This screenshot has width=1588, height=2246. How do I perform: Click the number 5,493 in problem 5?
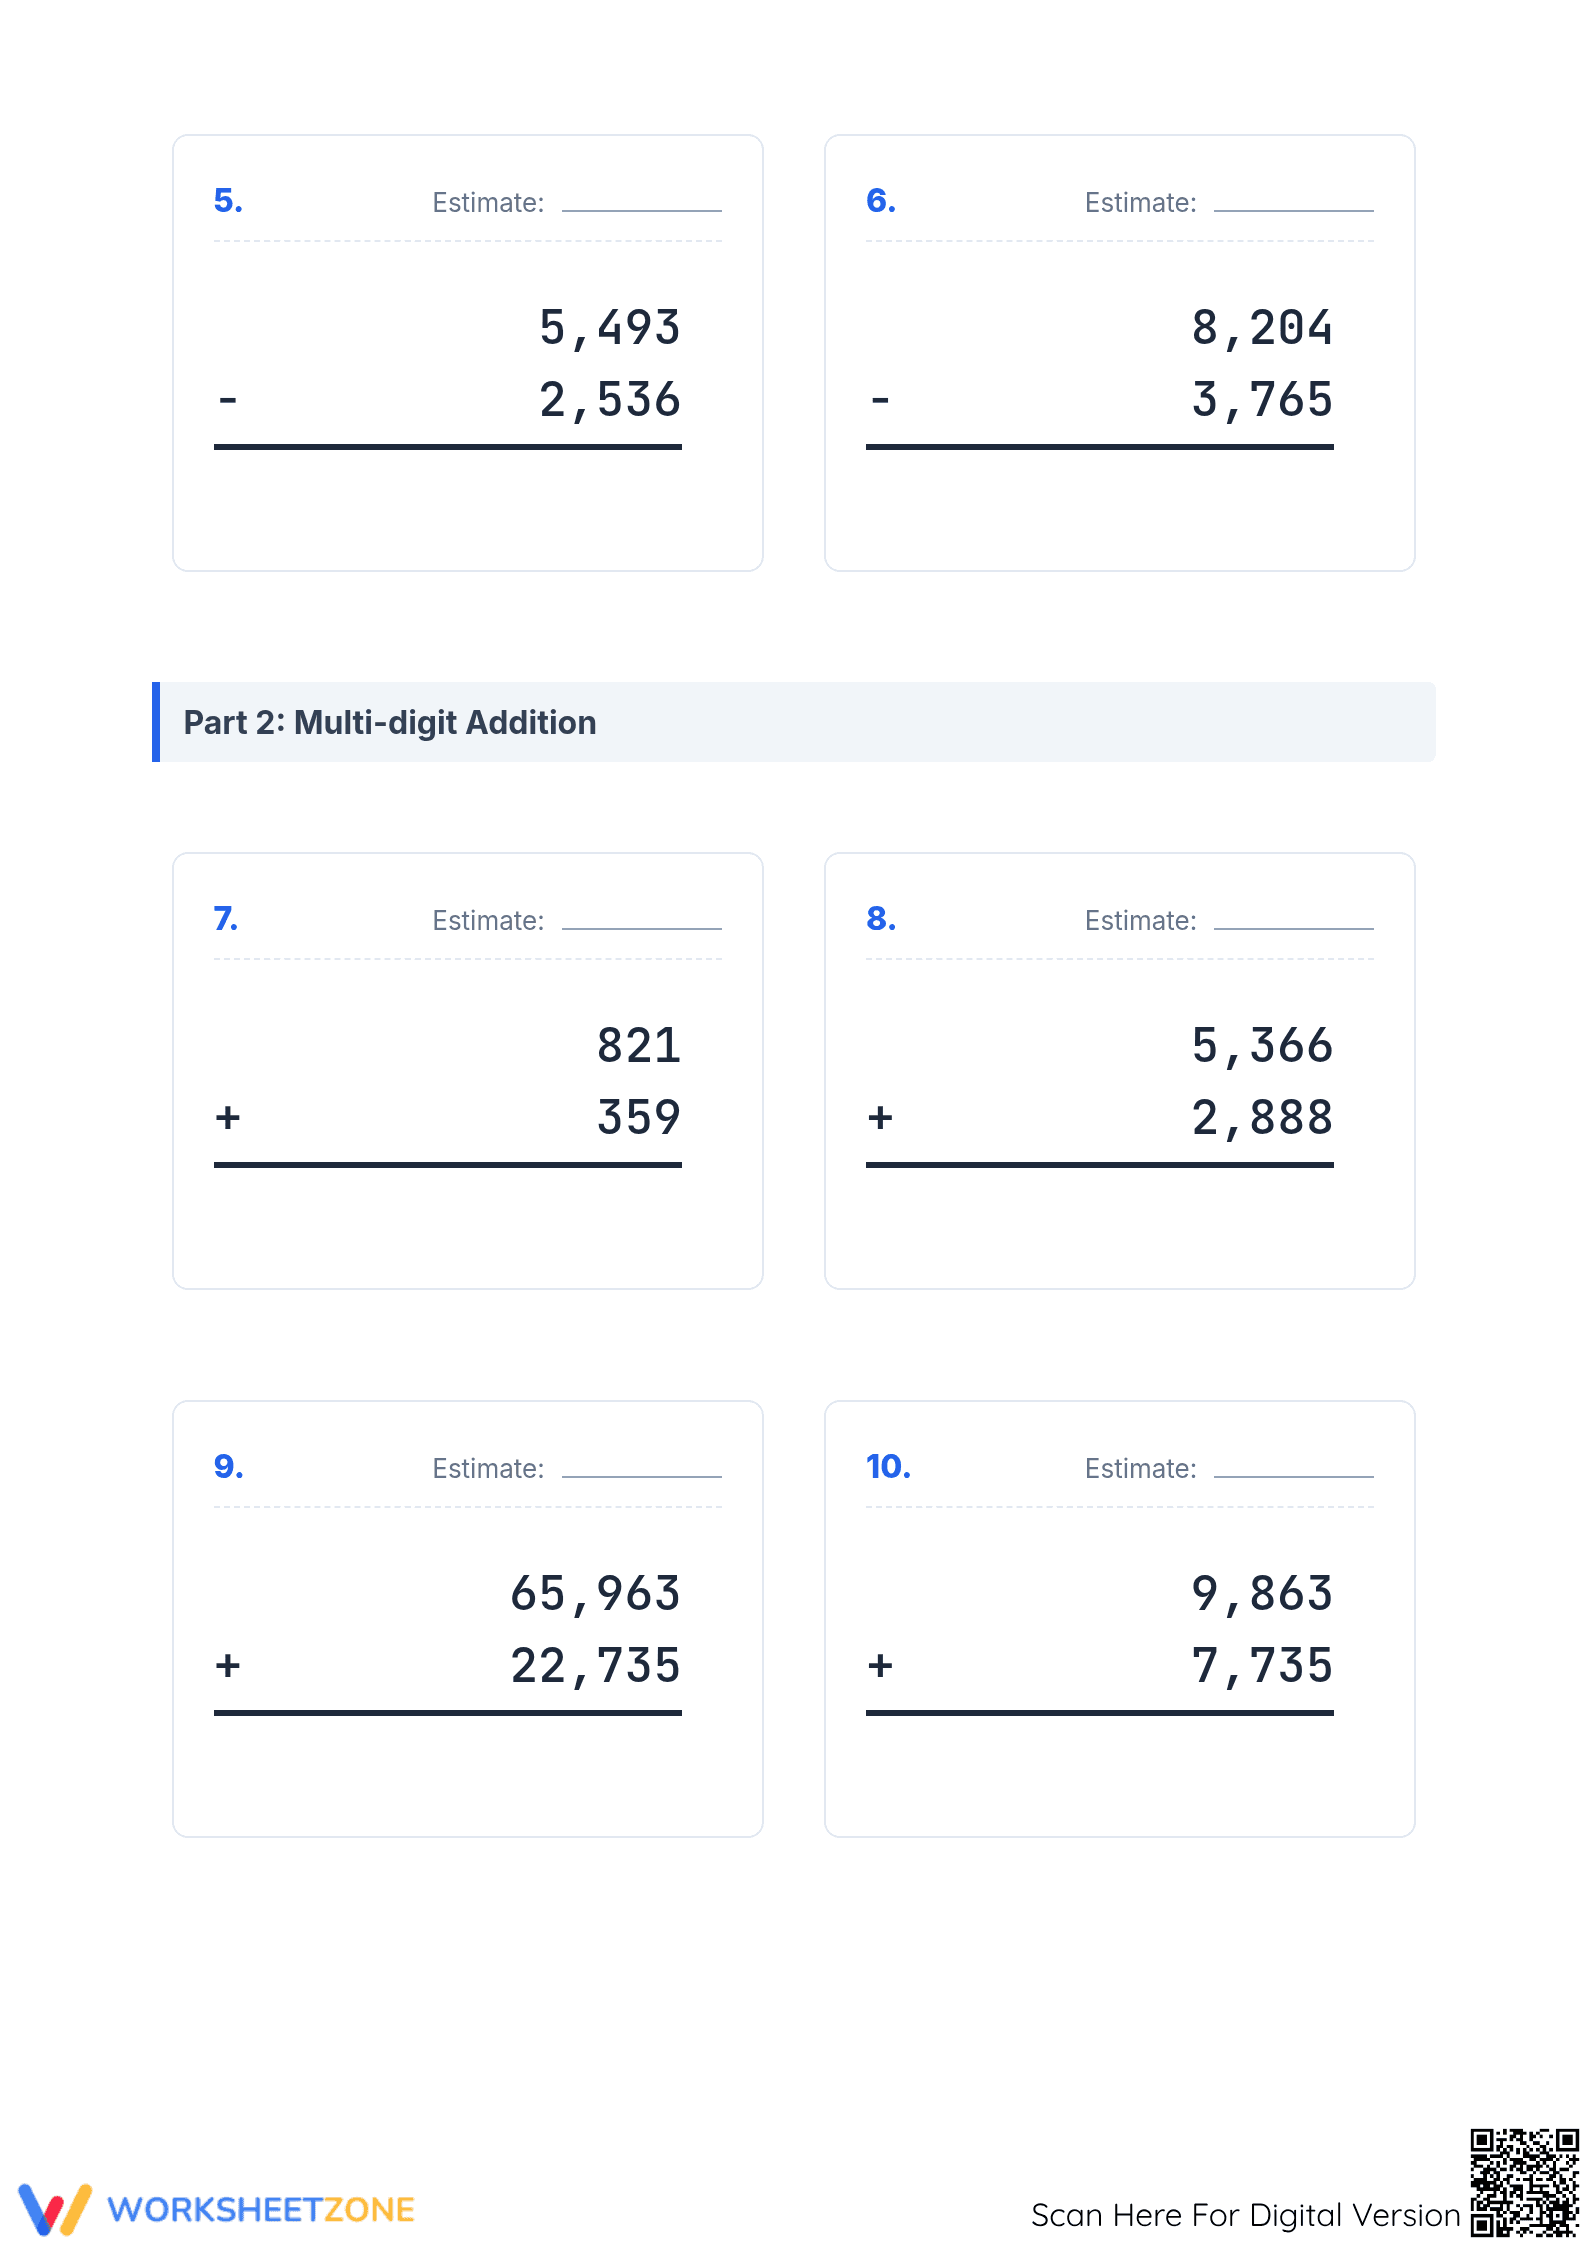(x=610, y=328)
